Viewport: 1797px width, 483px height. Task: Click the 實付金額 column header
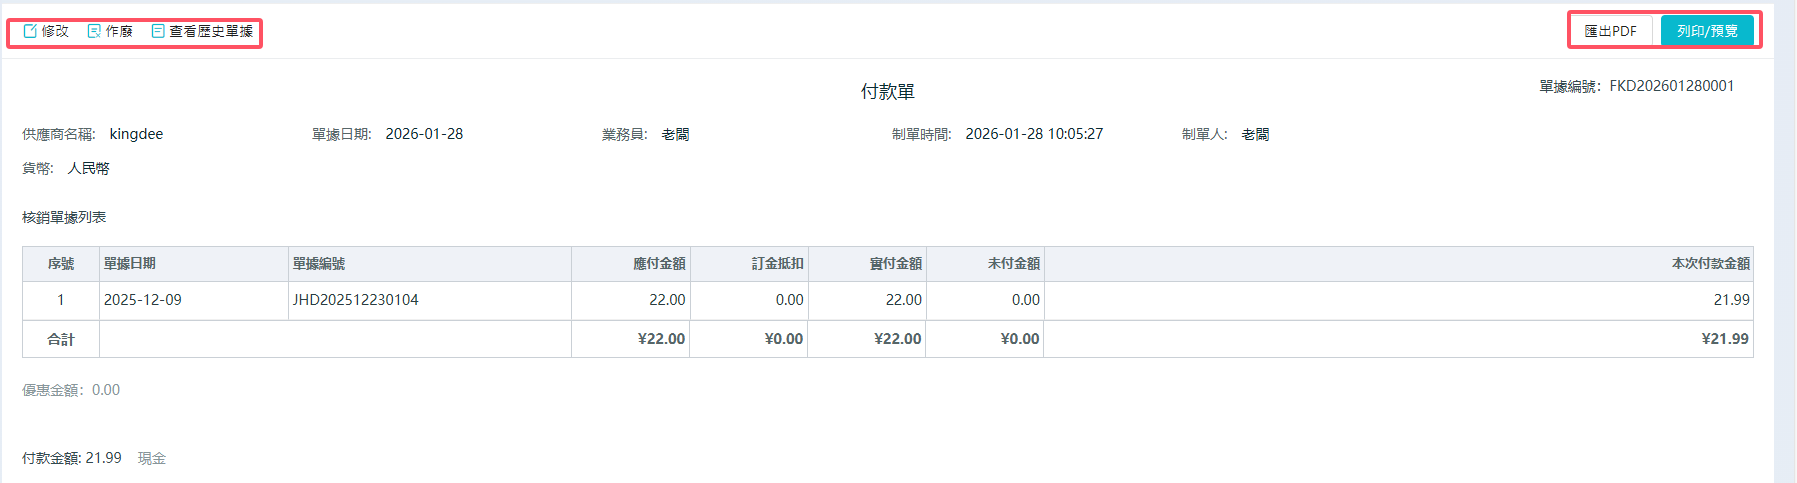click(x=895, y=264)
